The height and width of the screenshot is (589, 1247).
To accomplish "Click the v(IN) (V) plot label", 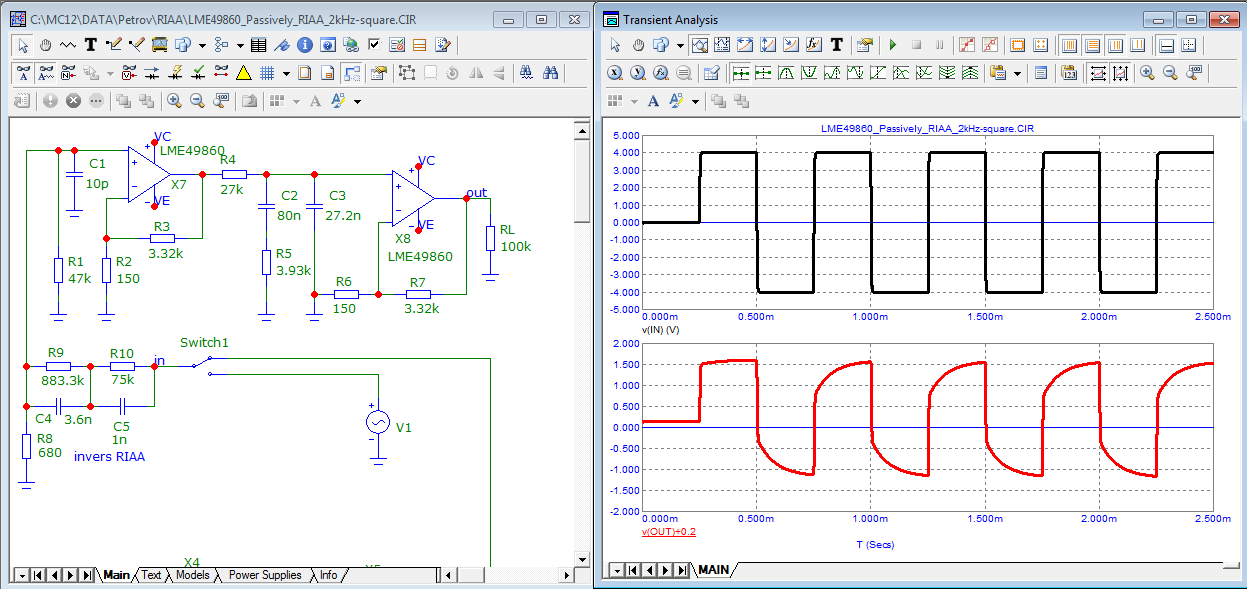I will coord(660,329).
